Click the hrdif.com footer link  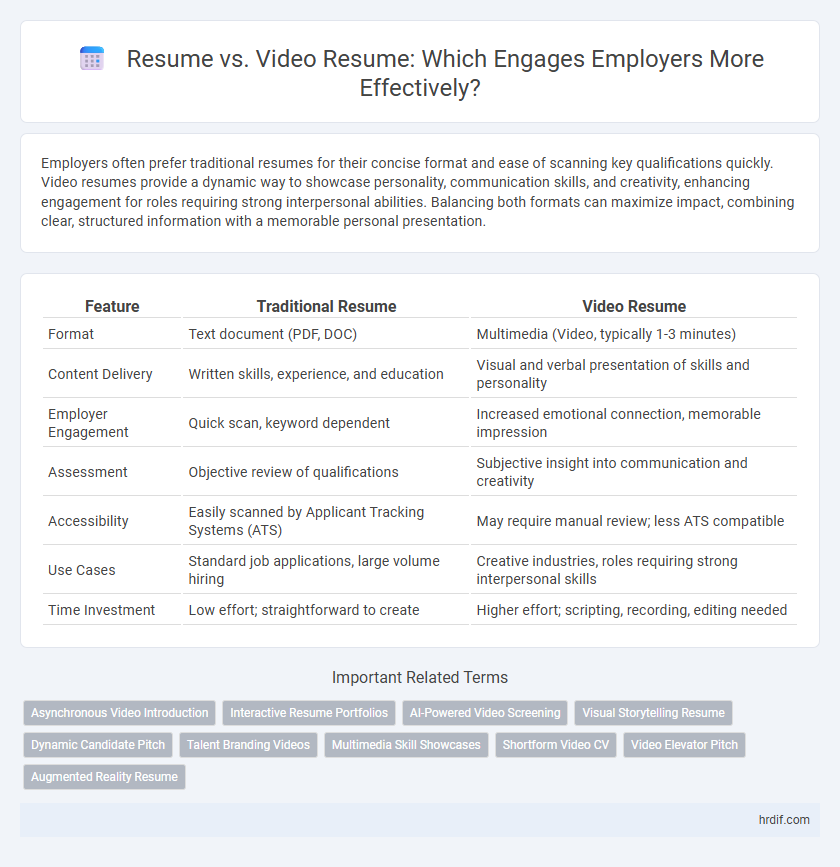[x=784, y=819]
